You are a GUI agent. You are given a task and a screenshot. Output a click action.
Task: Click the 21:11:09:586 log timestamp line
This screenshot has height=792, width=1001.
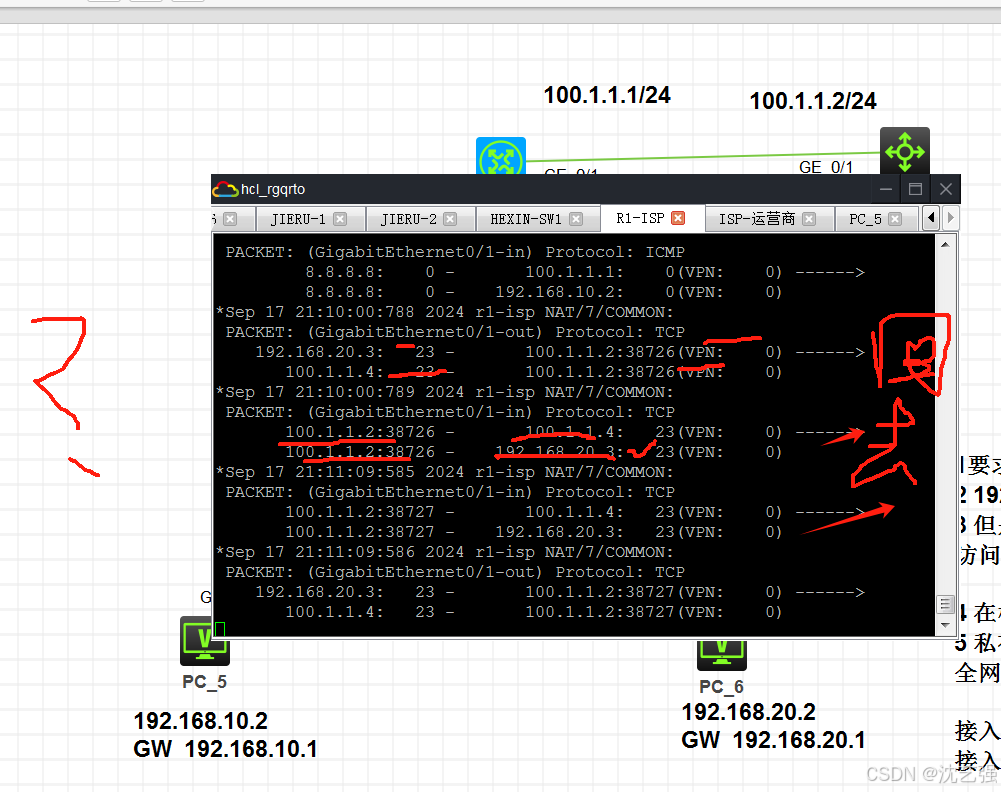445,552
